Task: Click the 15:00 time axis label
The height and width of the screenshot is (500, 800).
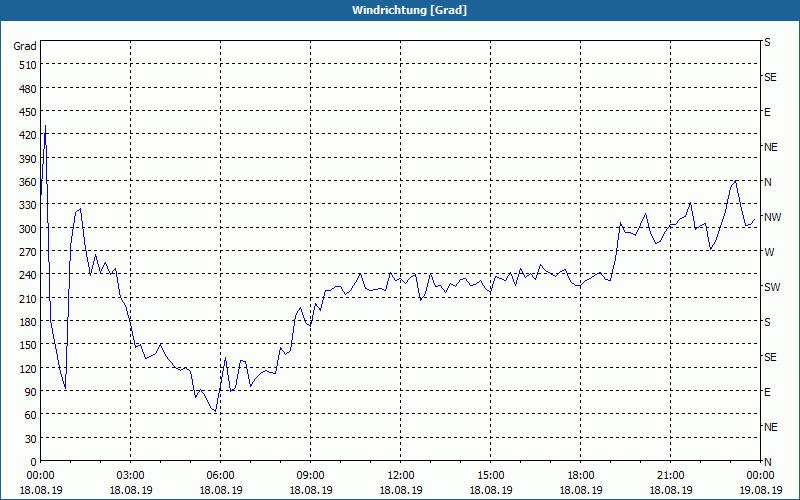Action: [490, 476]
